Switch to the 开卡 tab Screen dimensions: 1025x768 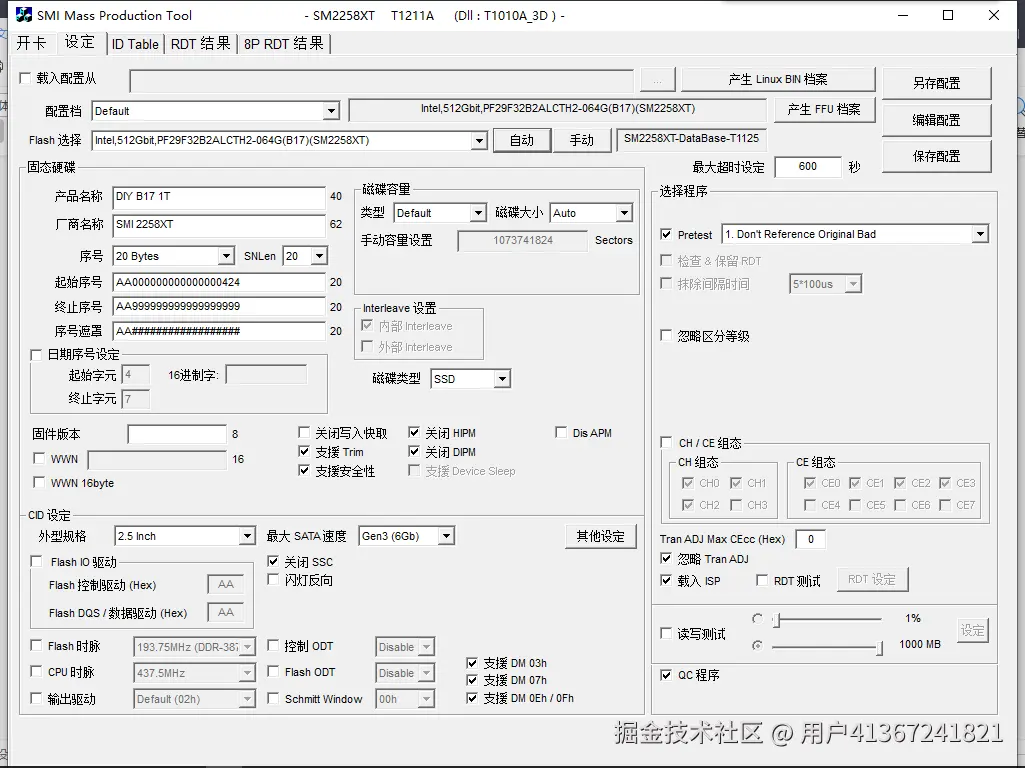[x=31, y=43]
